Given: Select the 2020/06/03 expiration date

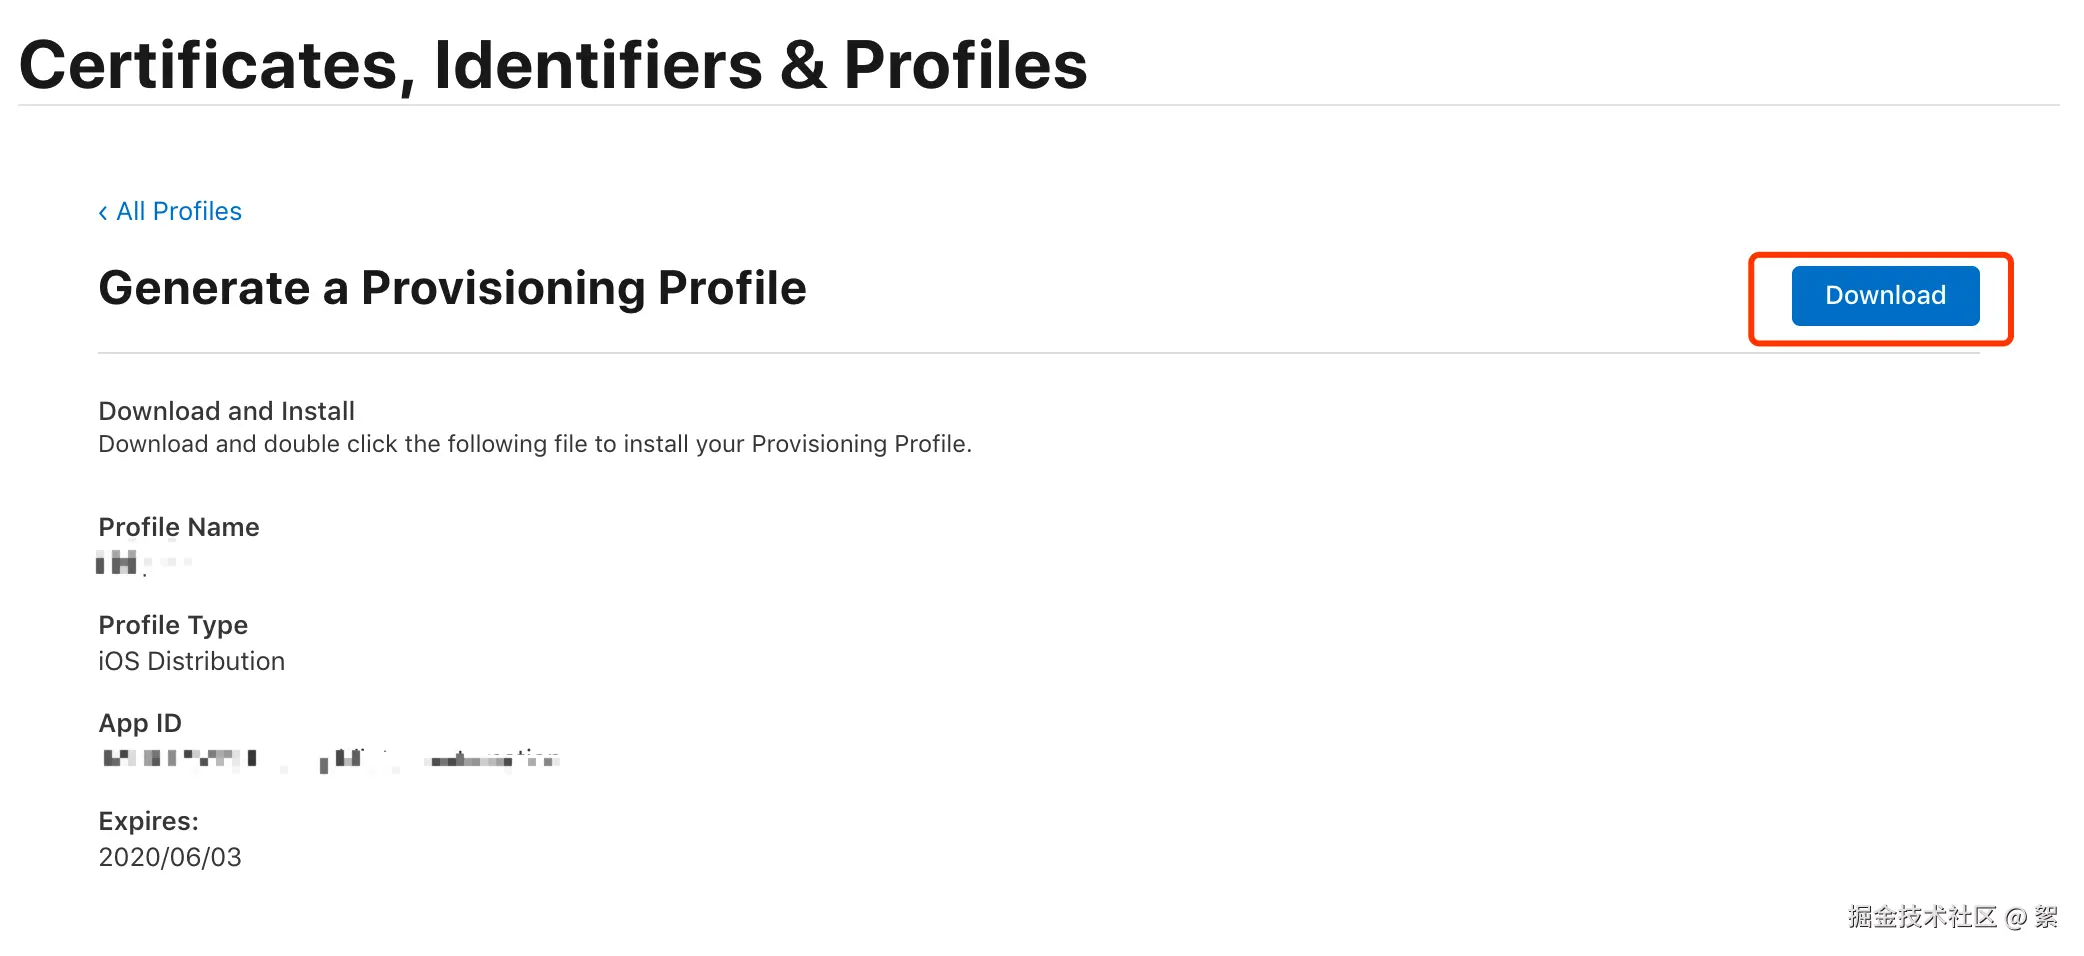Looking at the screenshot, I should [170, 857].
